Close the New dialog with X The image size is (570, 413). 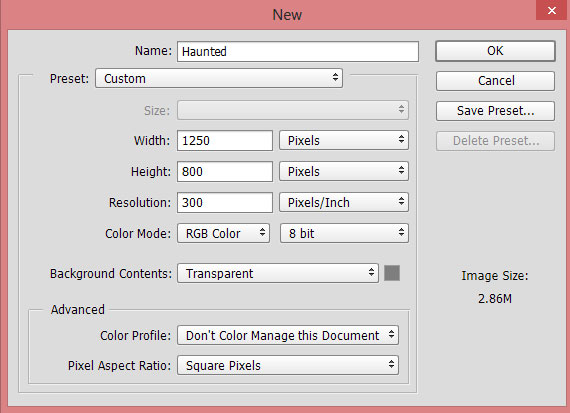[551, 11]
